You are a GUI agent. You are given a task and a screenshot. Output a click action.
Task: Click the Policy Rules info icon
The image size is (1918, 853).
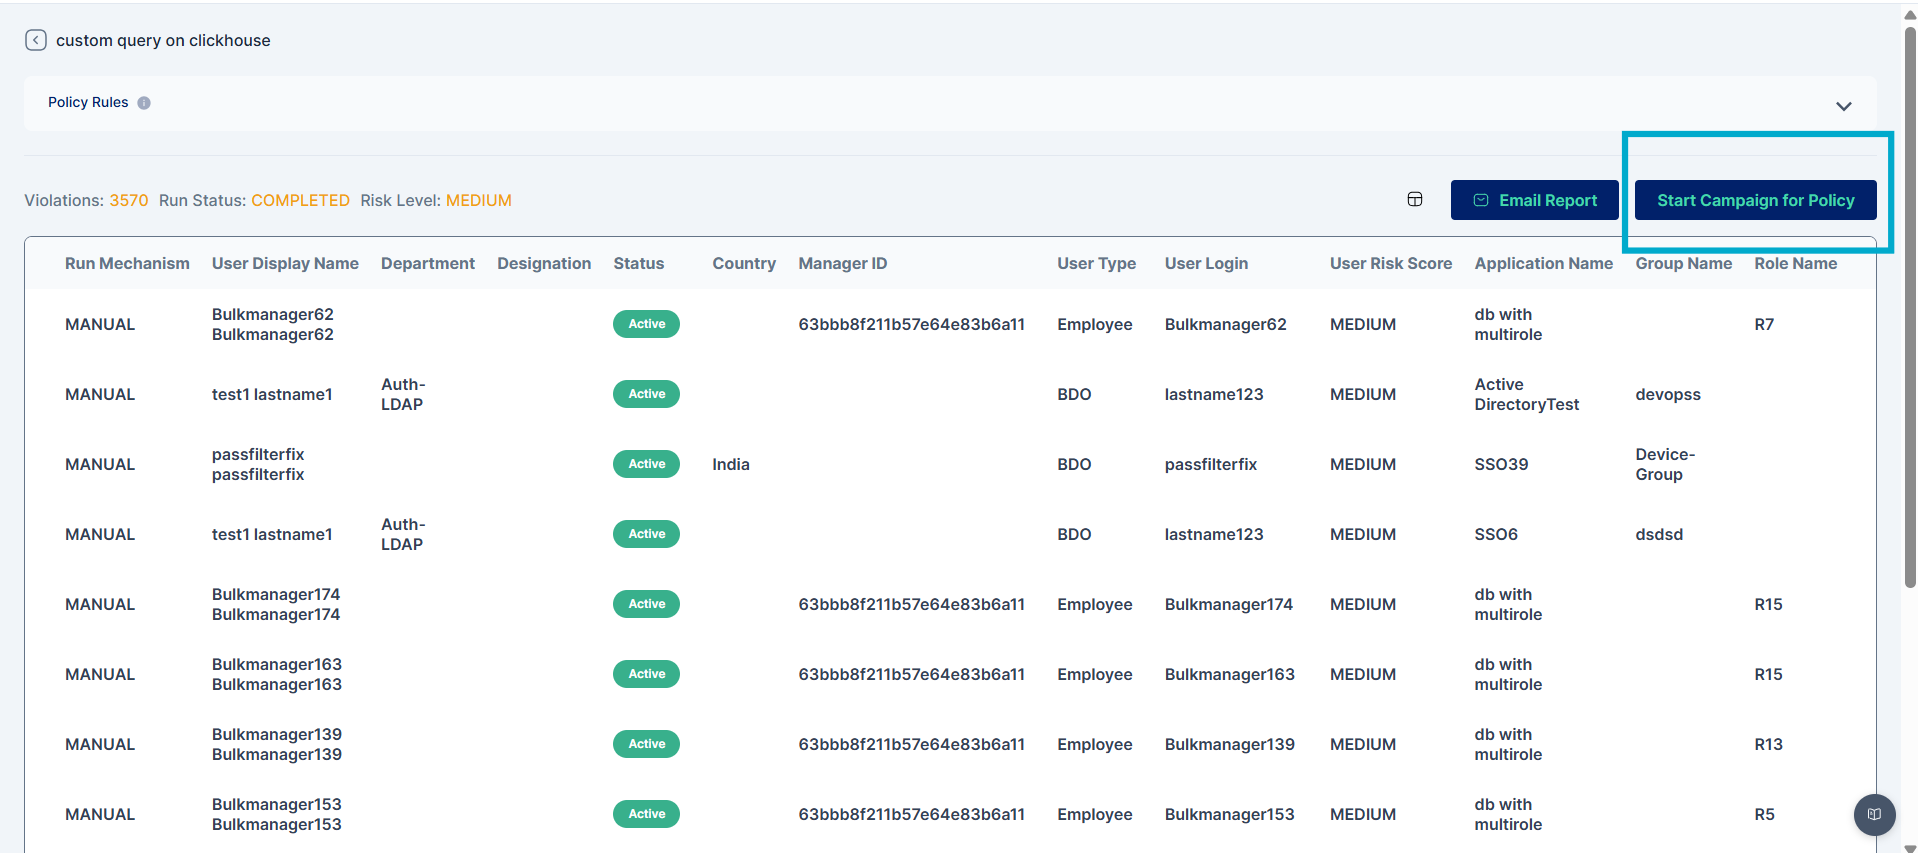pos(144,103)
